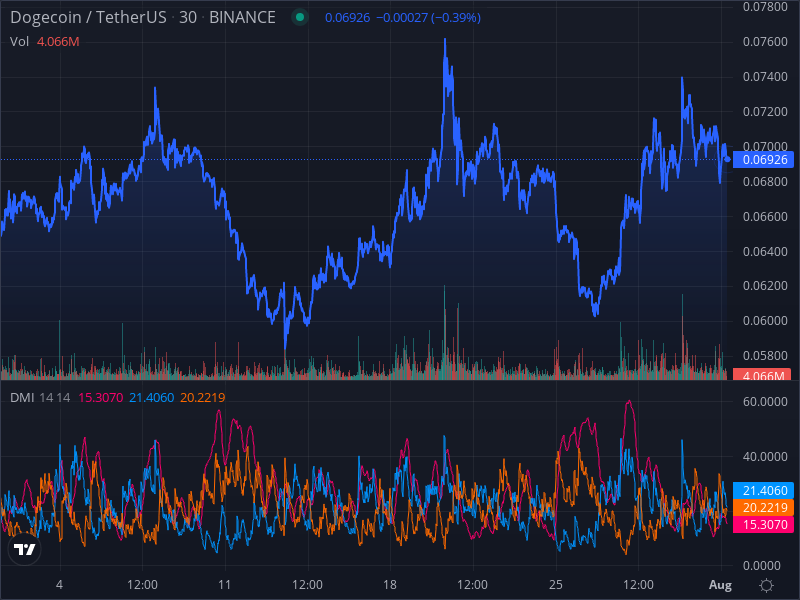800x600 pixels.
Task: Click the pink 15.3070 axis tag
Action: [764, 524]
